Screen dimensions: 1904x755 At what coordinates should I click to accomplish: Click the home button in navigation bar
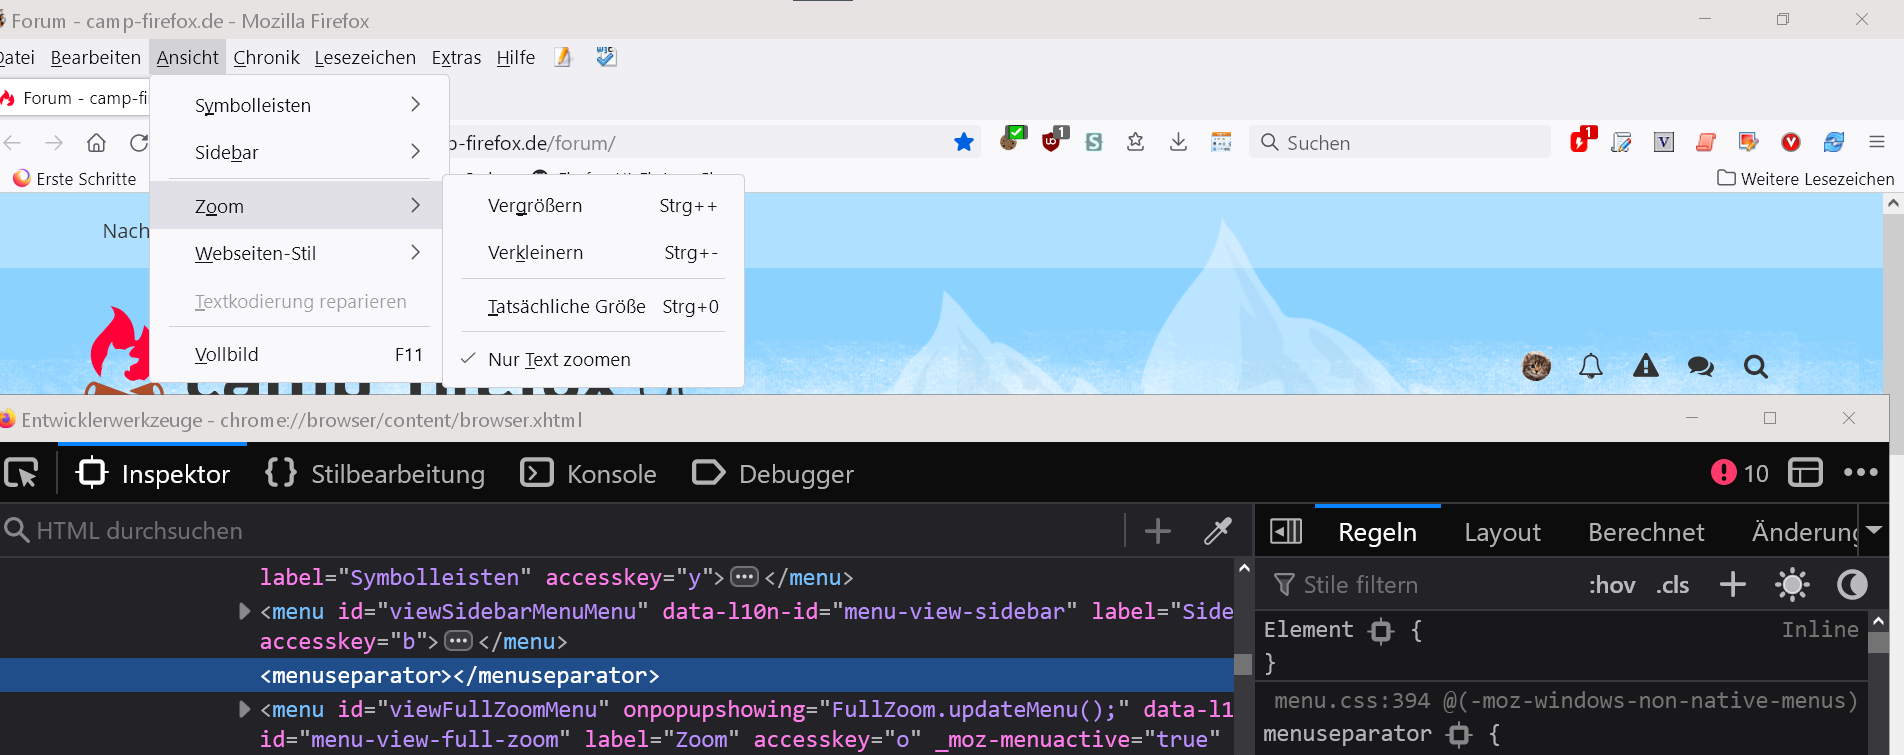[x=96, y=143]
